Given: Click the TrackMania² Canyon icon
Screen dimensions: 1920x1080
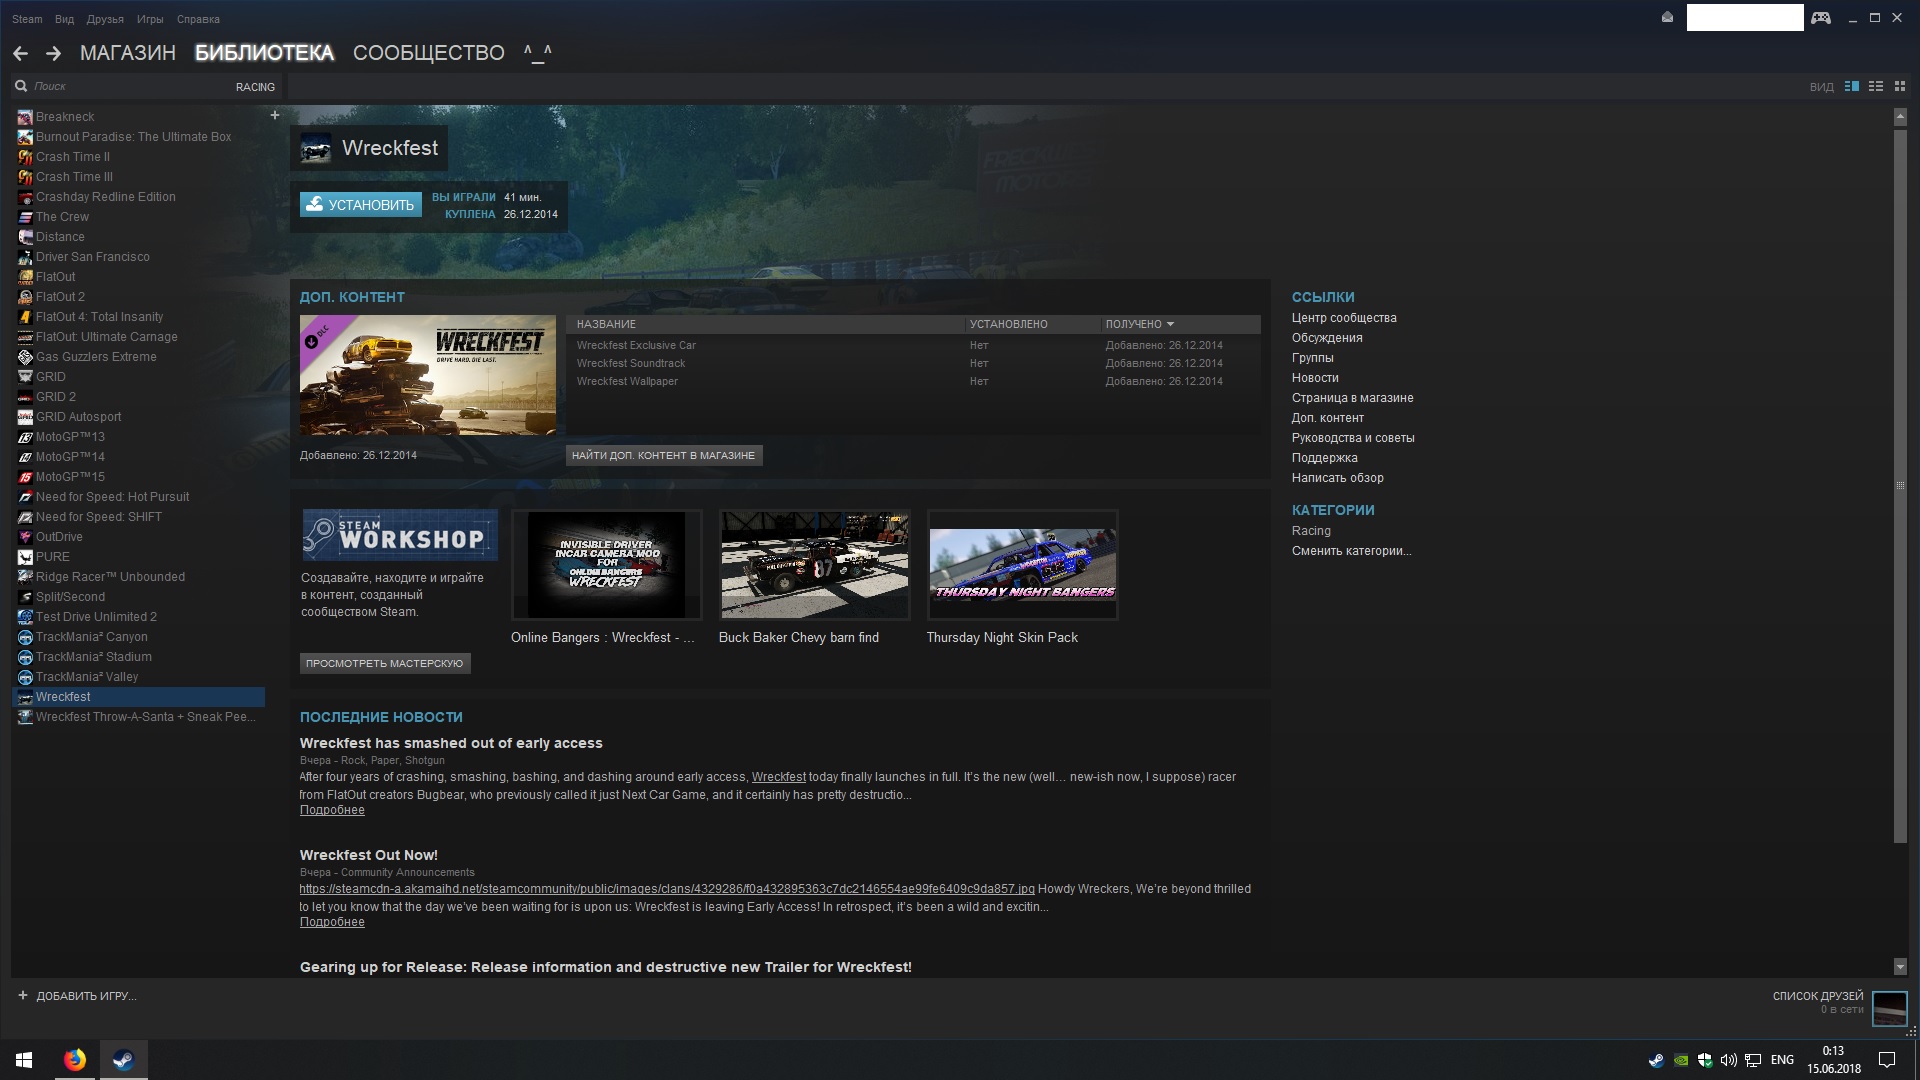Looking at the screenshot, I should [x=25, y=637].
